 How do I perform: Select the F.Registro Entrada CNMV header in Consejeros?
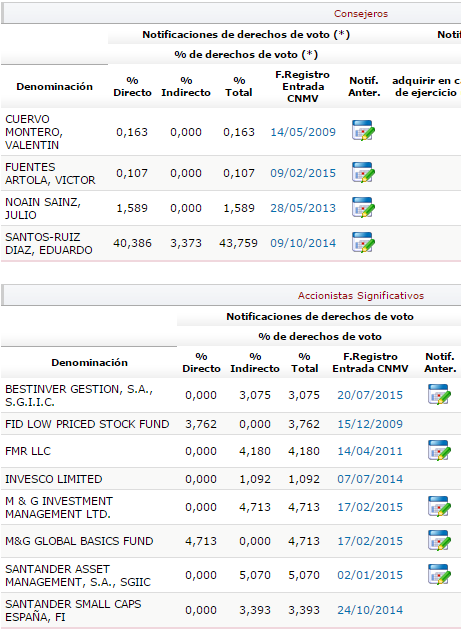pyautogui.click(x=303, y=87)
